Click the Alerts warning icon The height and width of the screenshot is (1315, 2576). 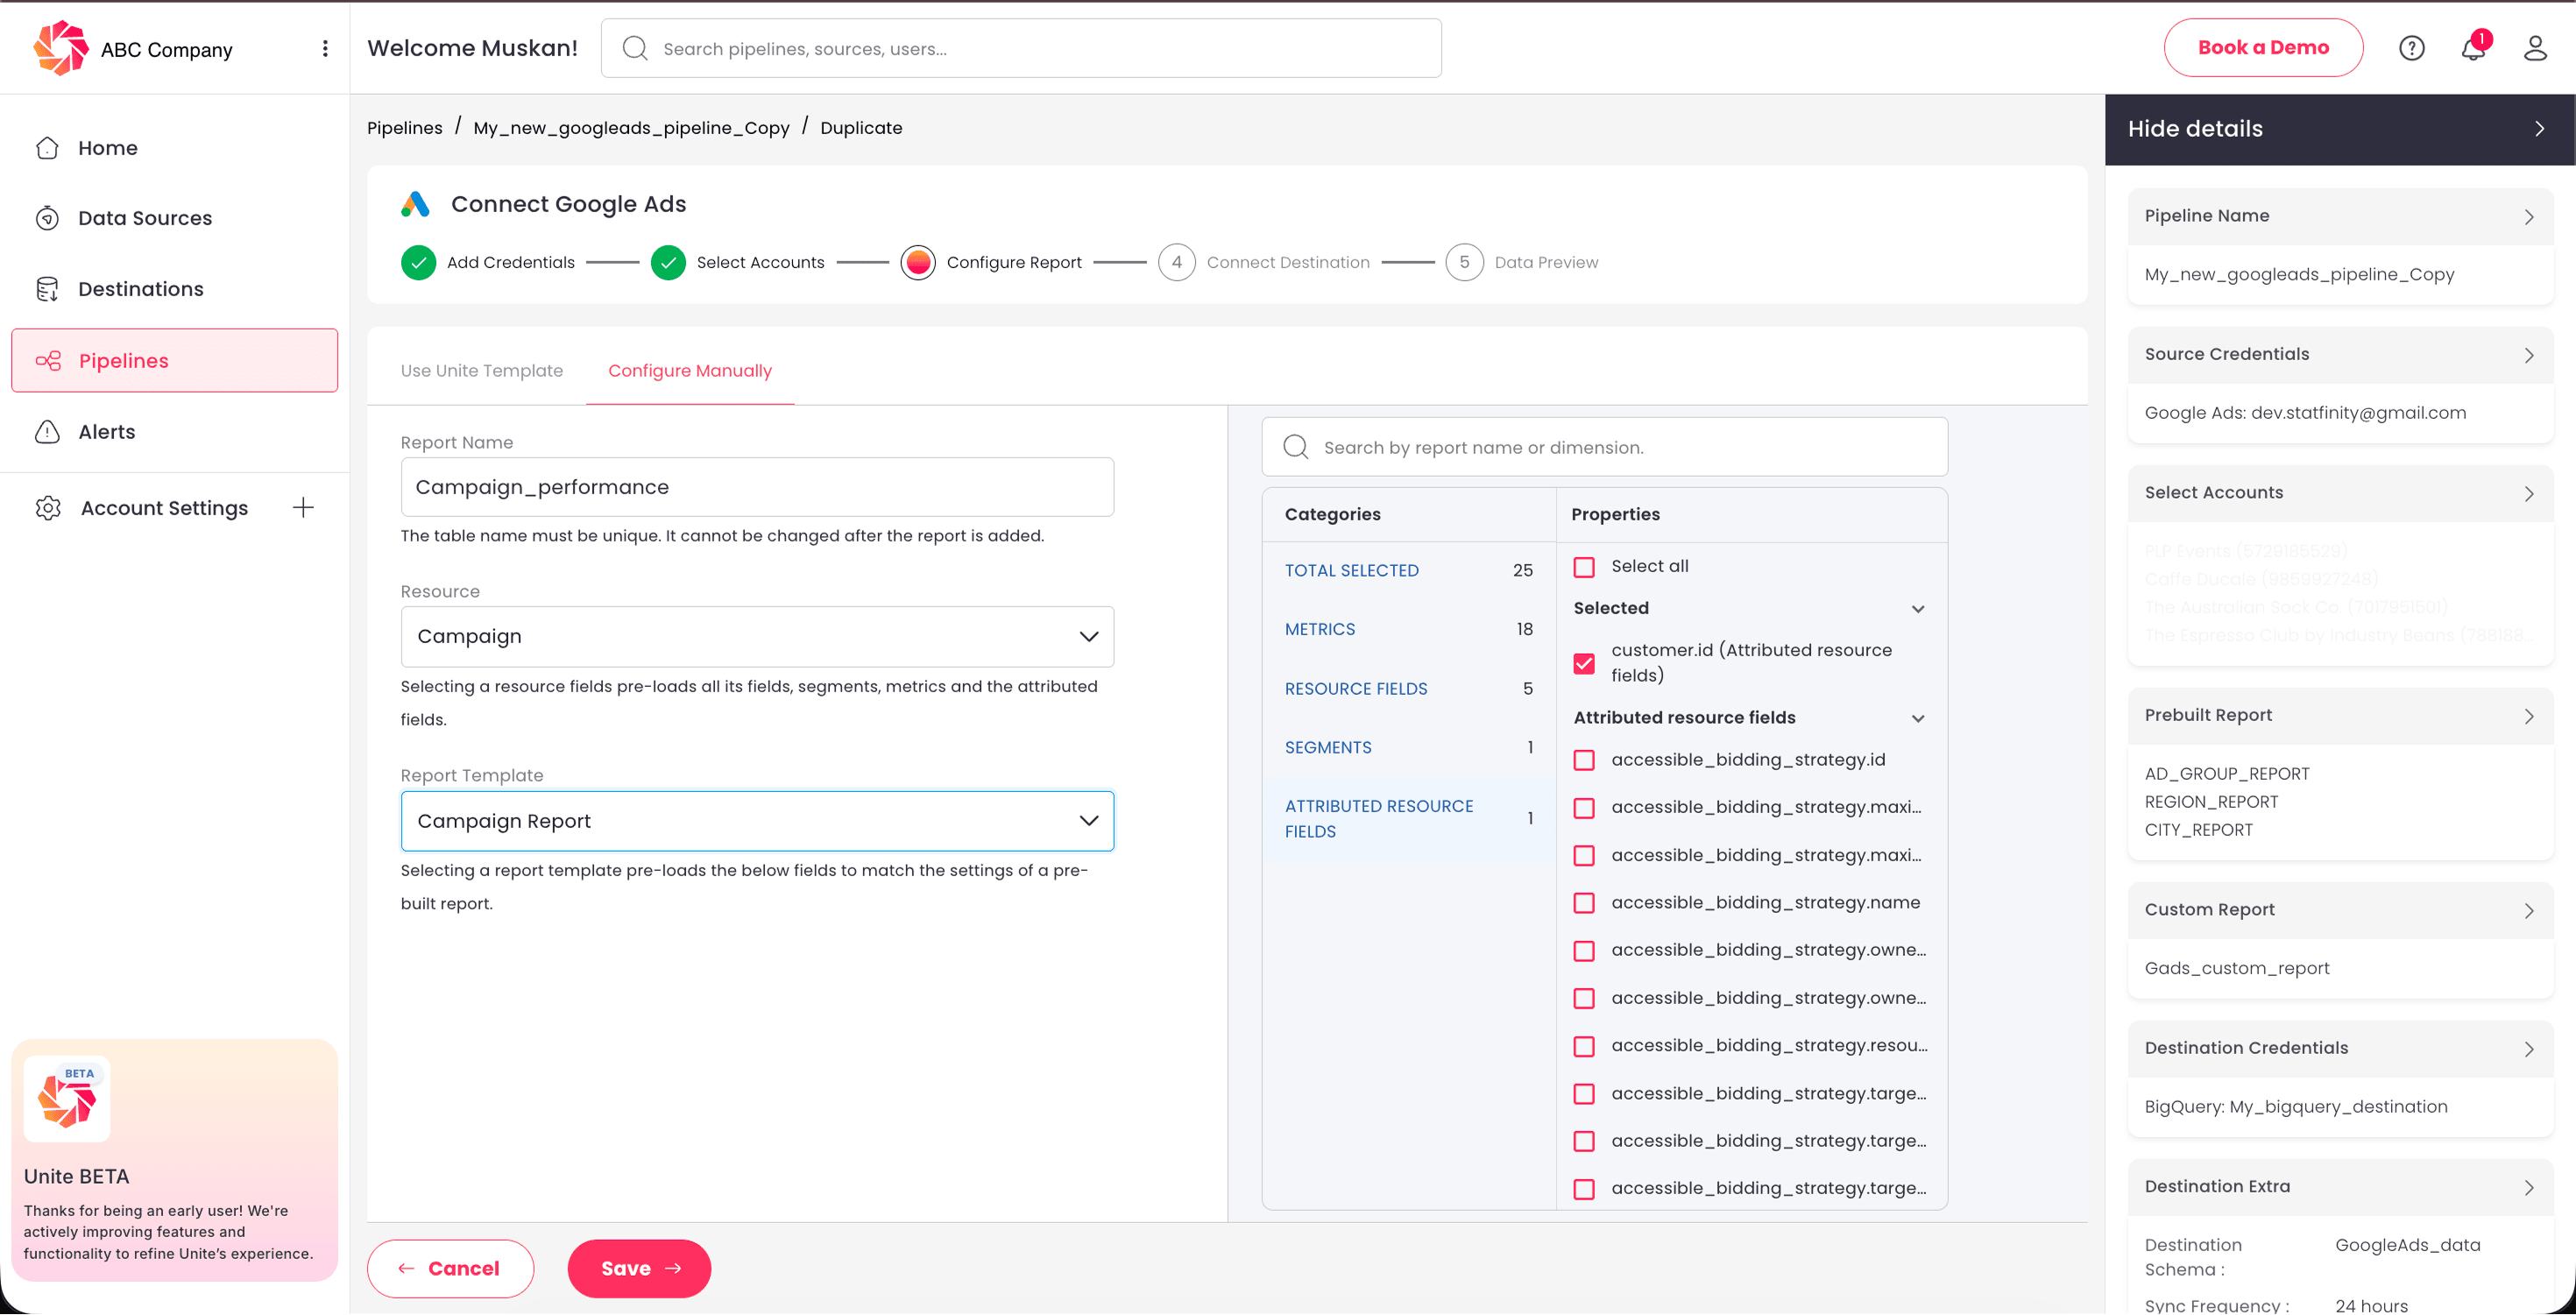tap(47, 432)
